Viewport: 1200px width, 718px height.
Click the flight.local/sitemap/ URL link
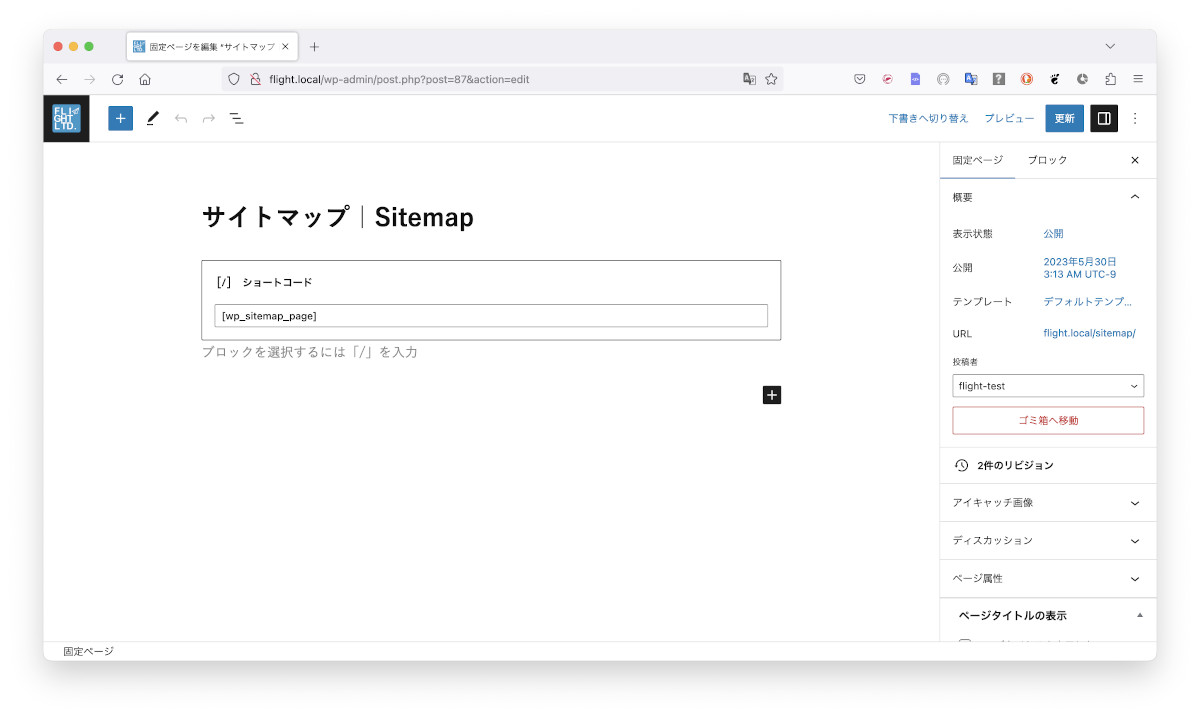(1089, 334)
